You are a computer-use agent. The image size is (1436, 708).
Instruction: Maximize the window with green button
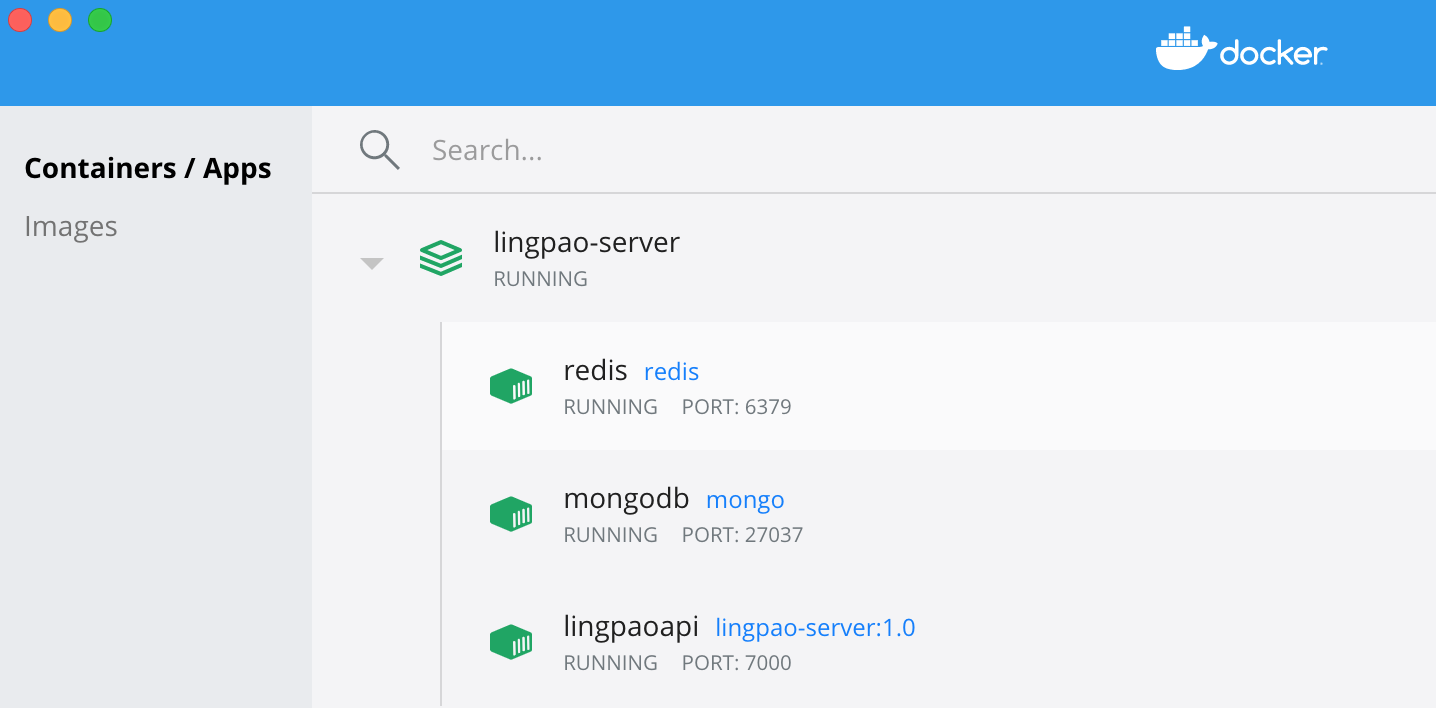[100, 20]
